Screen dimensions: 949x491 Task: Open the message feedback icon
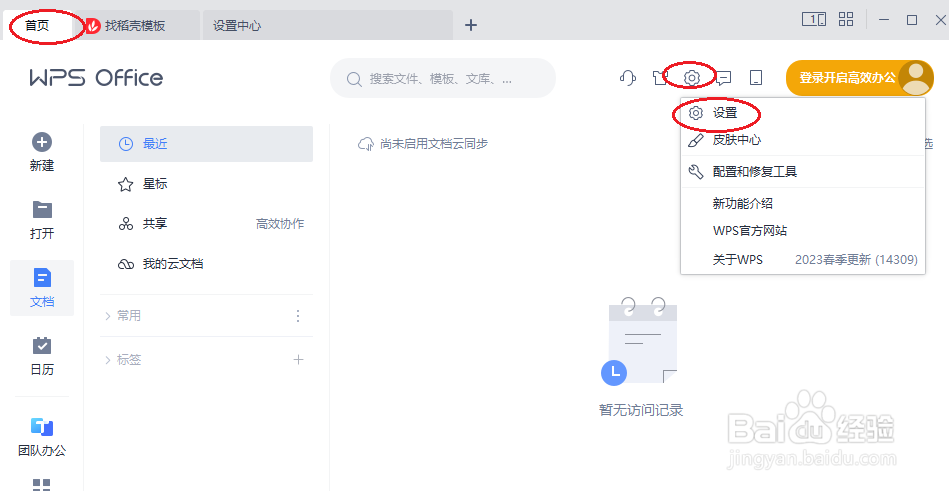click(x=724, y=78)
